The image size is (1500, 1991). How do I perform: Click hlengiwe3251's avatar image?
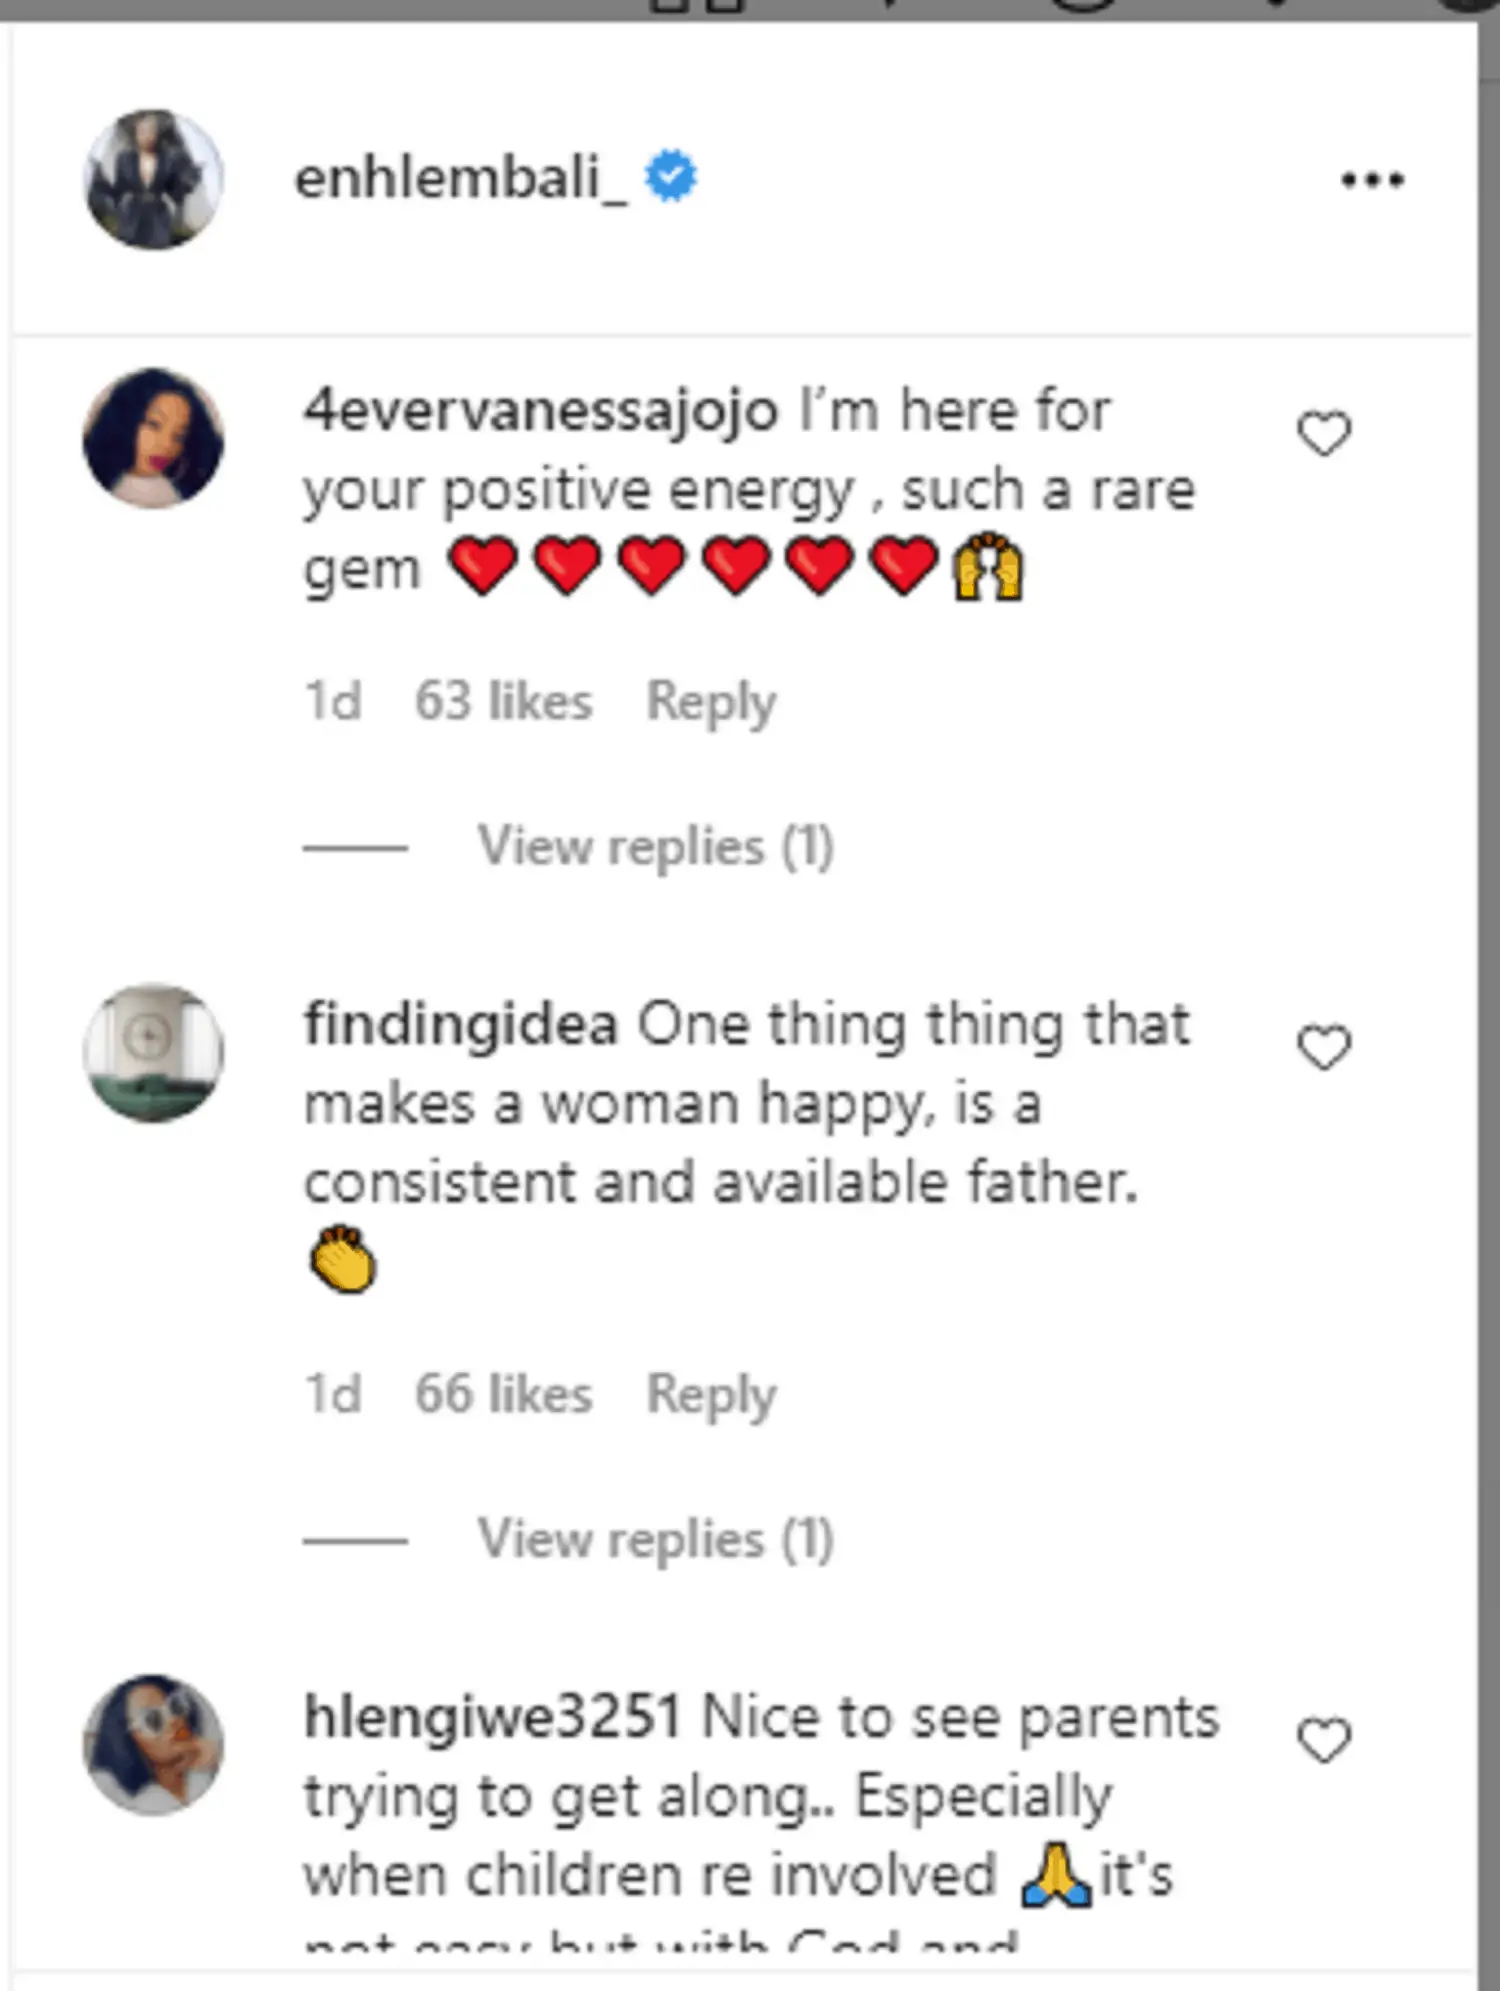[x=154, y=1744]
